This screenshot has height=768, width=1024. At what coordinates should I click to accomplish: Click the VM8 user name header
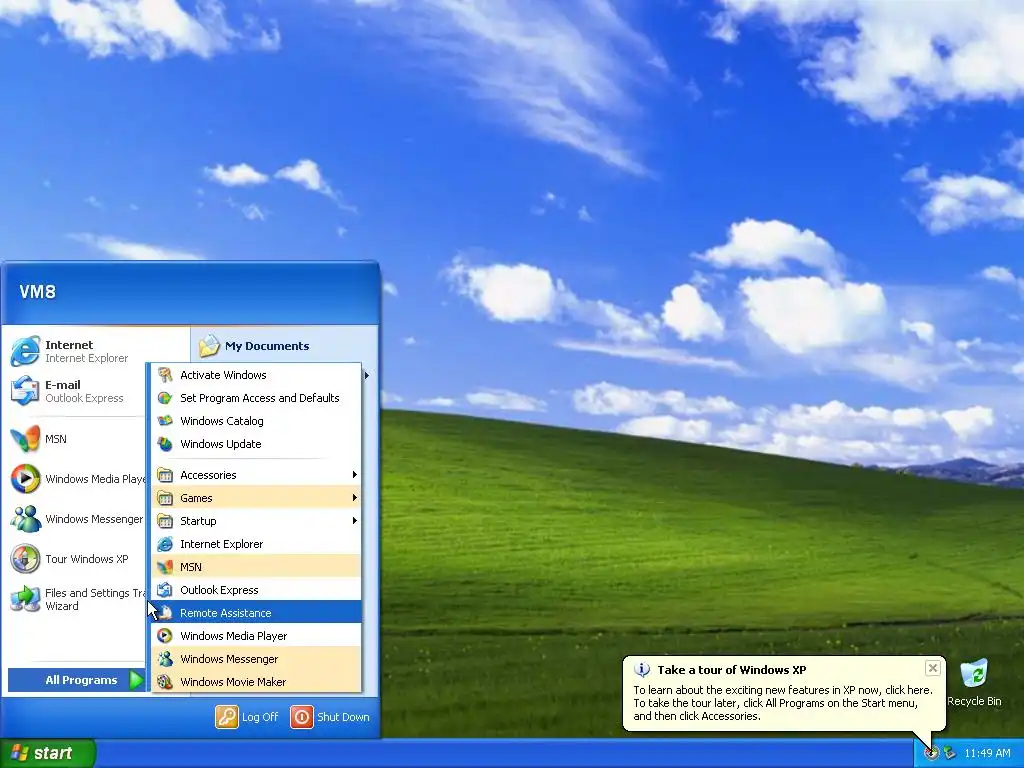click(37, 291)
